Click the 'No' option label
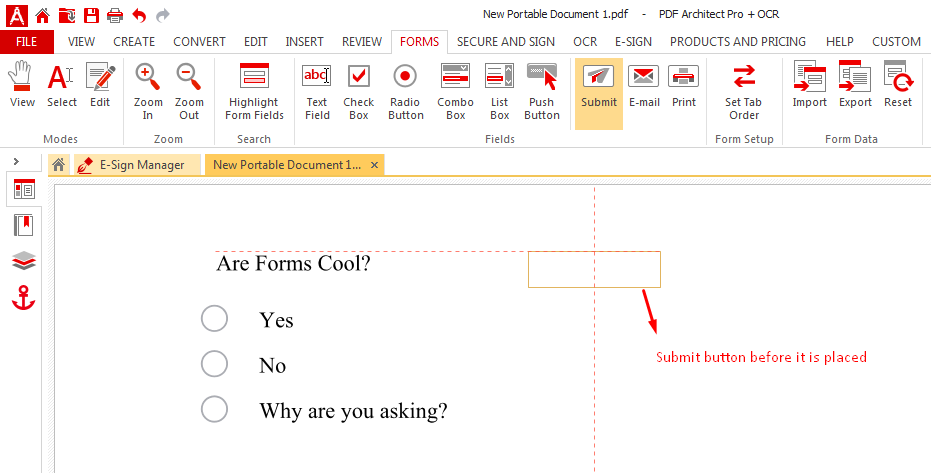Image resolution: width=931 pixels, height=473 pixels. pos(273,366)
